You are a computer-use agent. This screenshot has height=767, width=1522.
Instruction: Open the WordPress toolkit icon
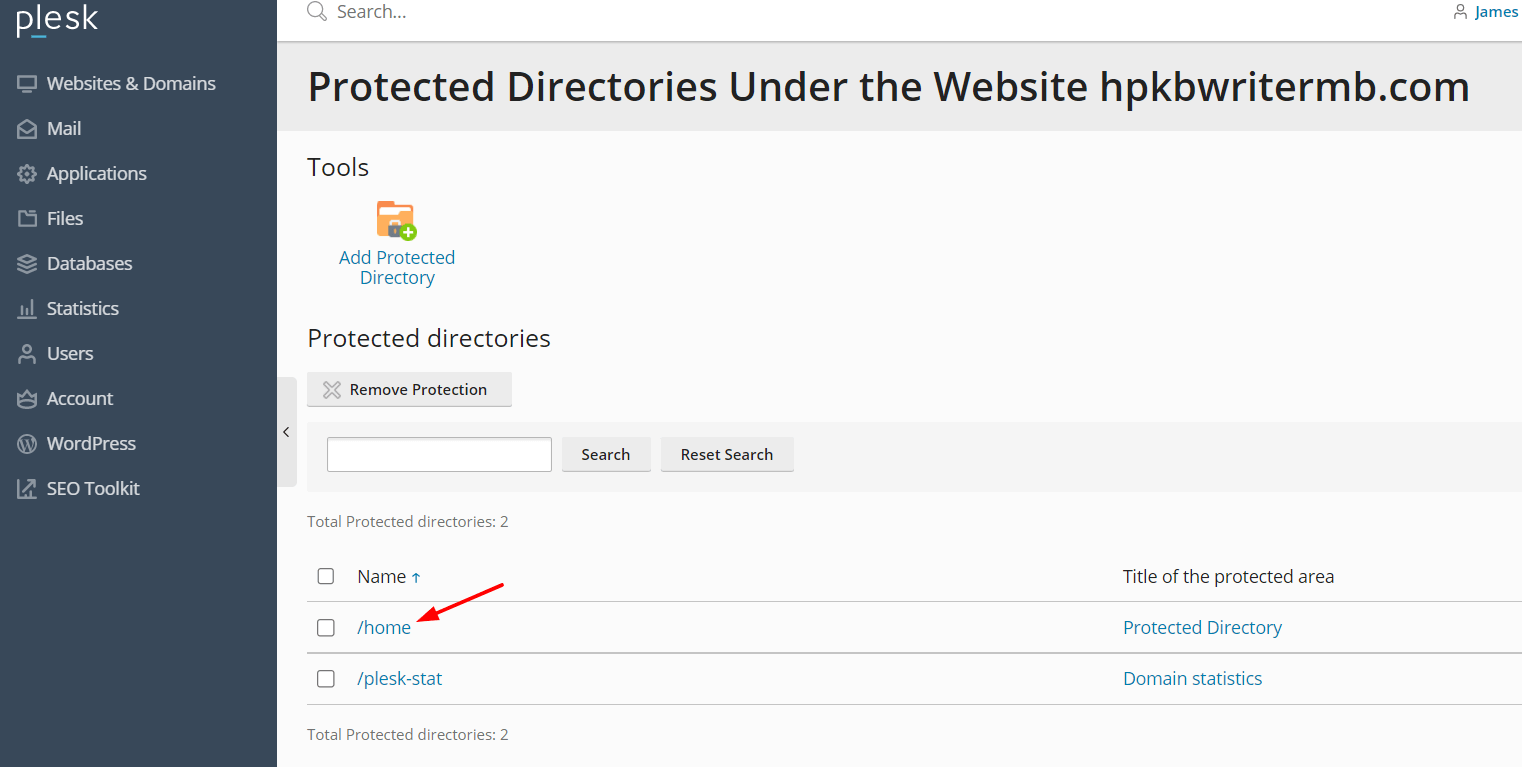(27, 443)
